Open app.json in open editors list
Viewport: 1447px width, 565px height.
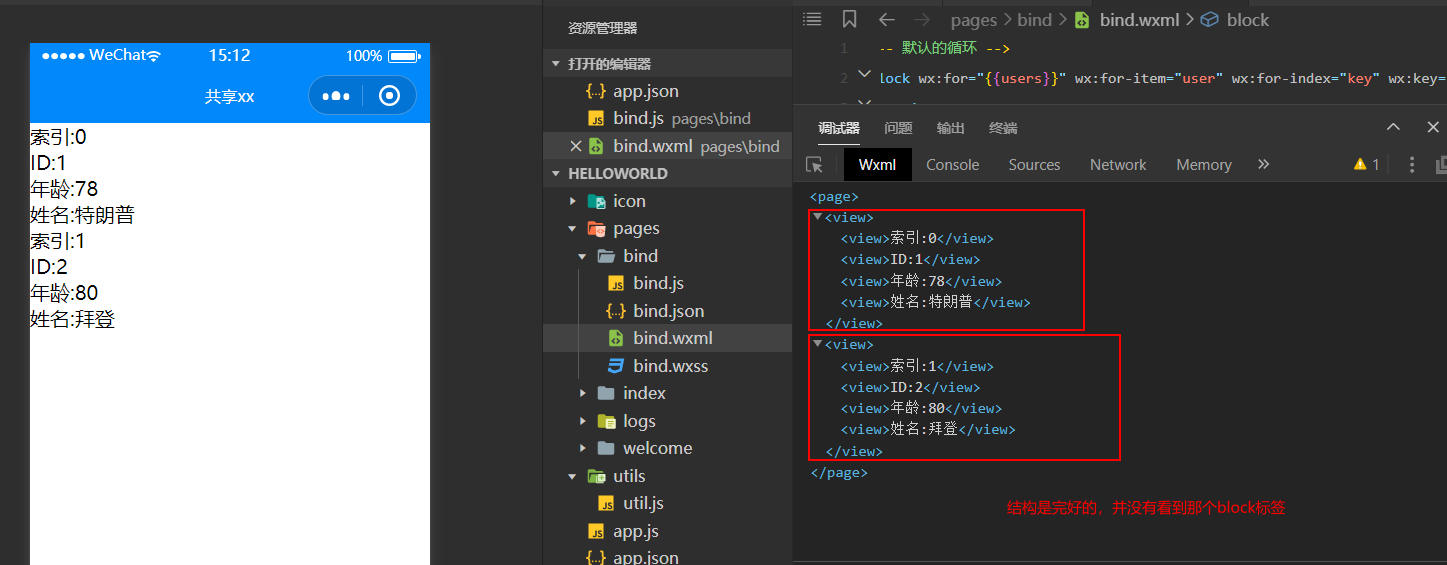[x=667, y=91]
